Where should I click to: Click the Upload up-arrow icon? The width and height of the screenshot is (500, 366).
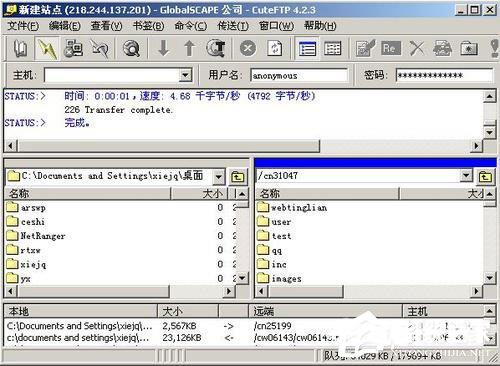(189, 49)
